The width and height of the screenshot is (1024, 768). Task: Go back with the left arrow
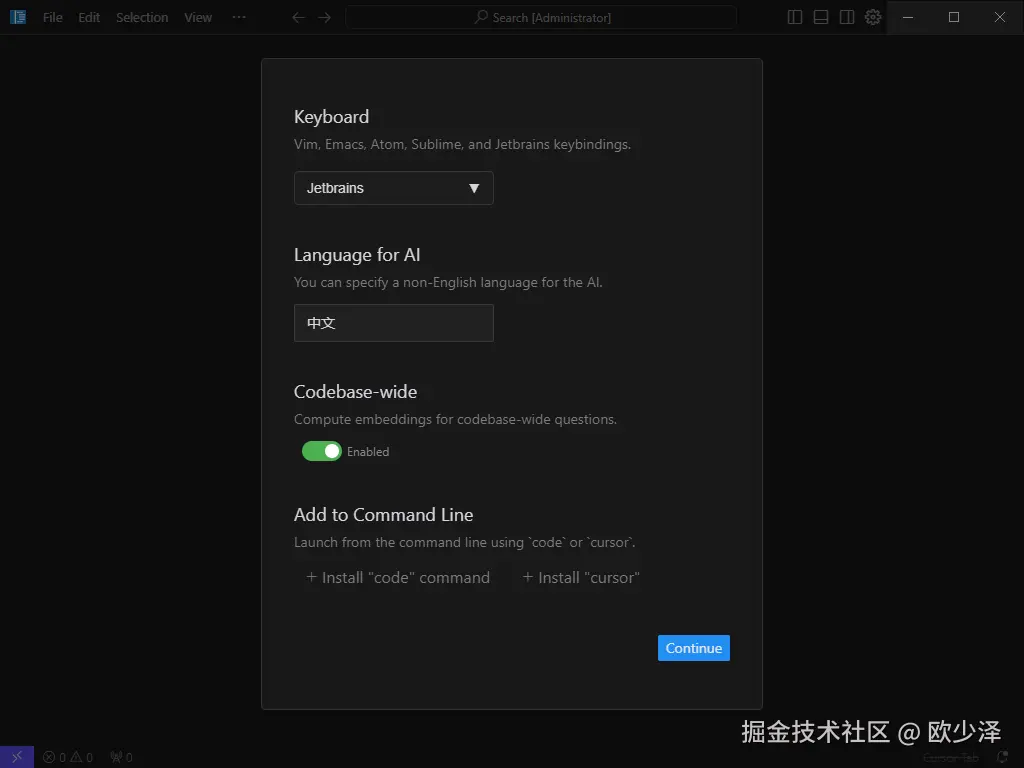coord(298,17)
